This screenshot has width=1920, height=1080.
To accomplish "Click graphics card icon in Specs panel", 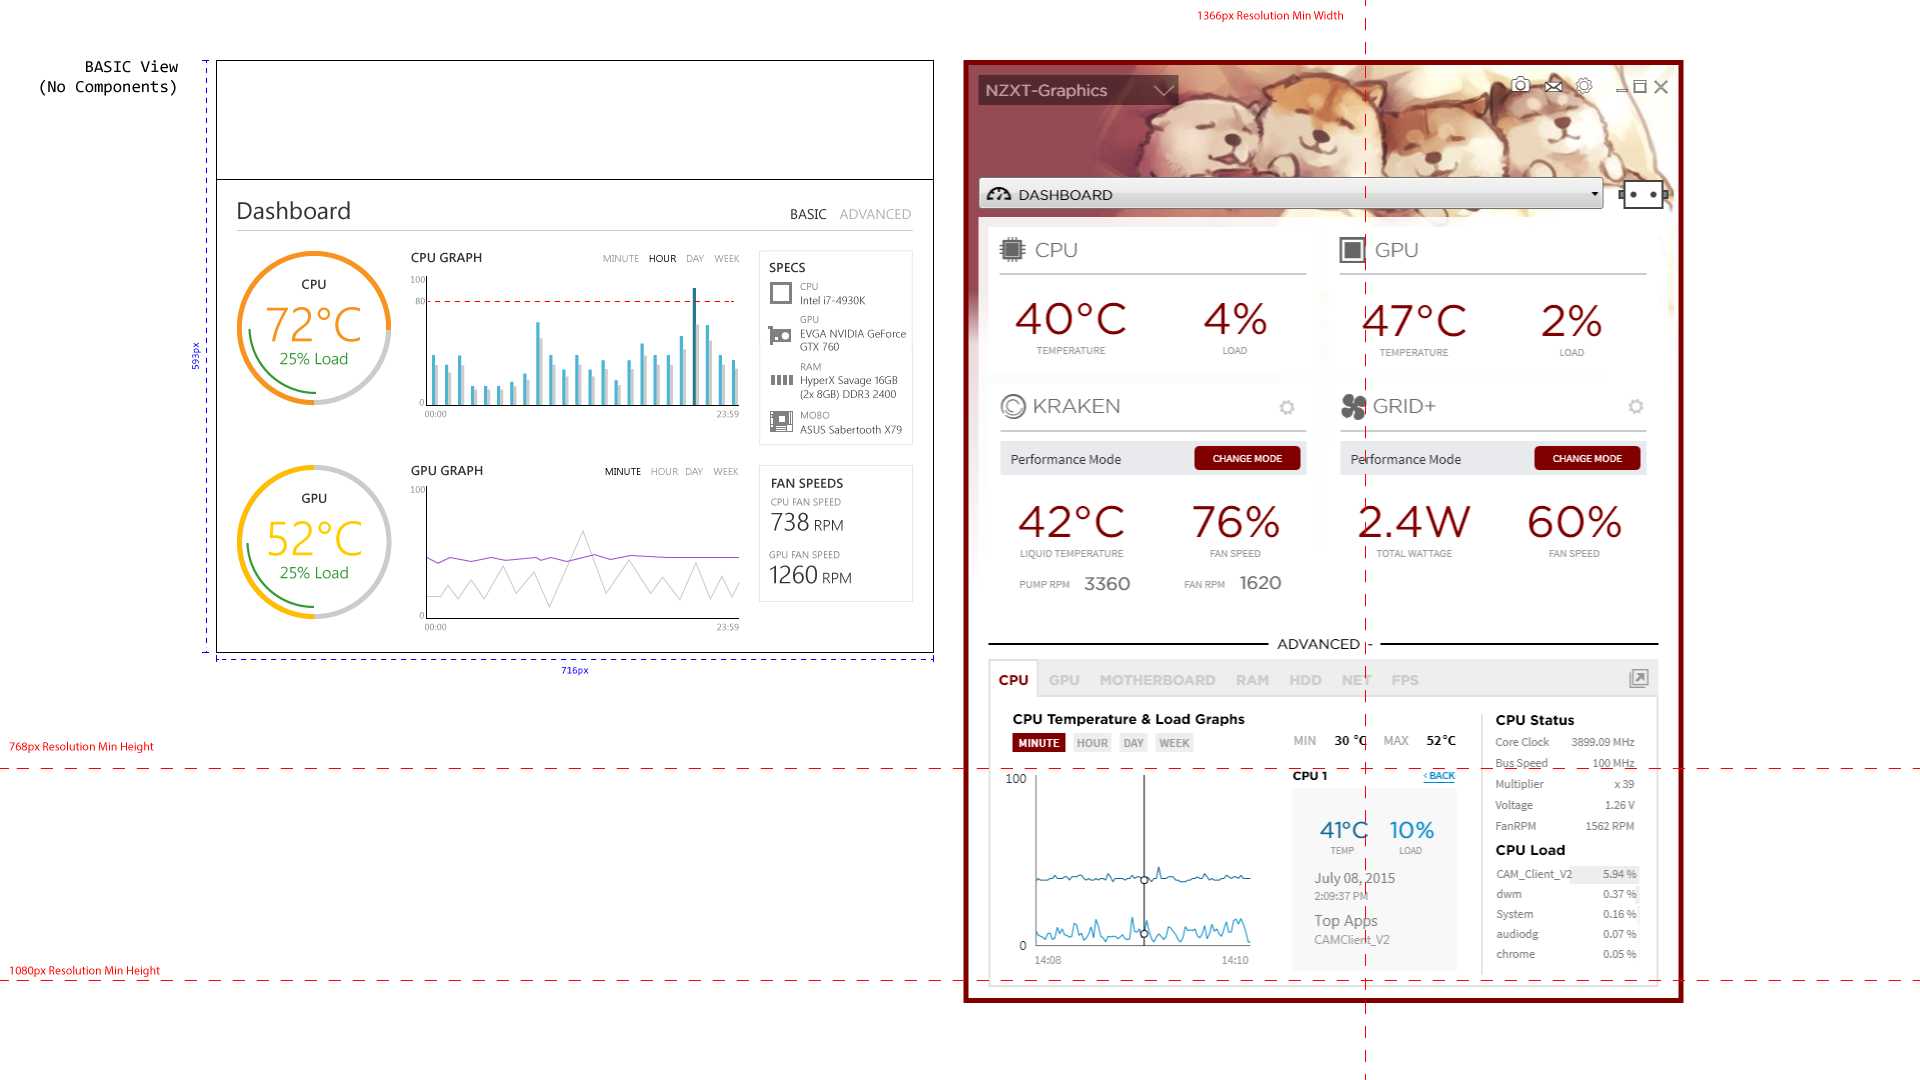I will coord(780,335).
